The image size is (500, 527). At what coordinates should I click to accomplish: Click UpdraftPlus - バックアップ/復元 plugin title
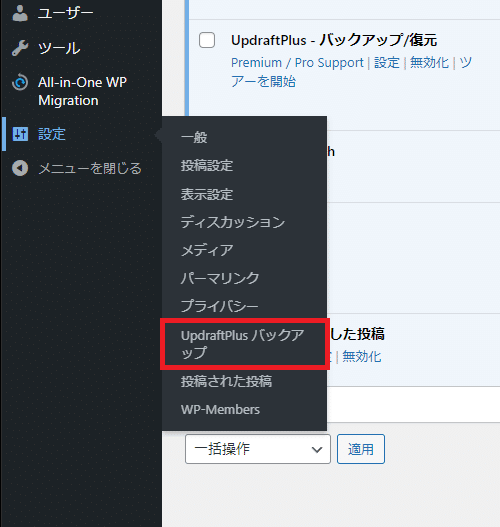334,40
